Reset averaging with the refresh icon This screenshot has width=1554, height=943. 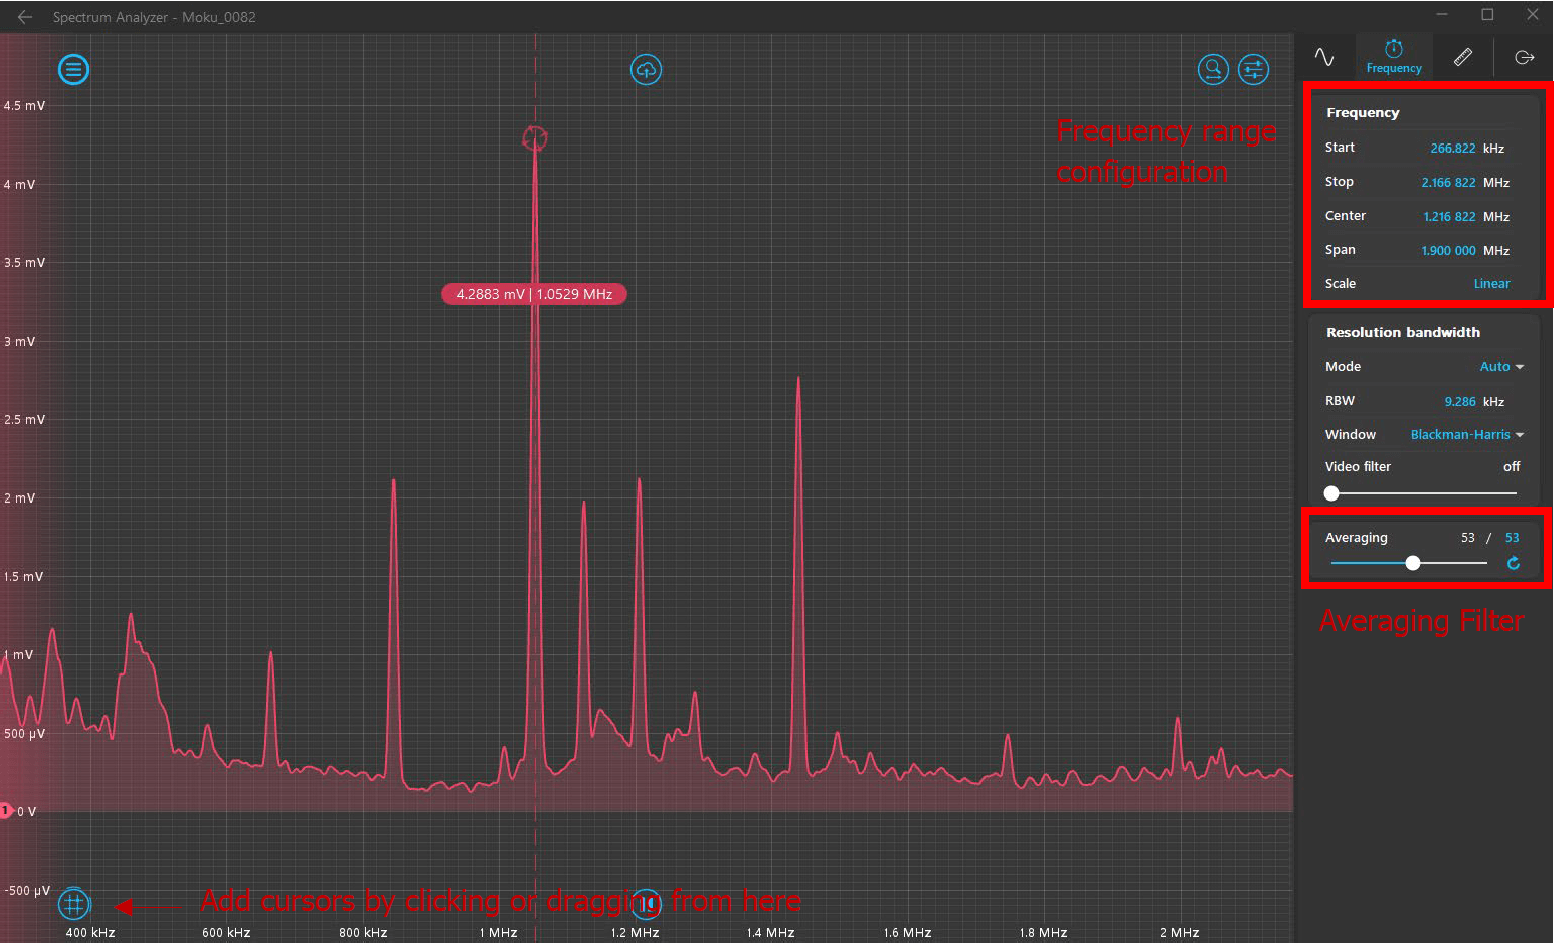pyautogui.click(x=1513, y=564)
